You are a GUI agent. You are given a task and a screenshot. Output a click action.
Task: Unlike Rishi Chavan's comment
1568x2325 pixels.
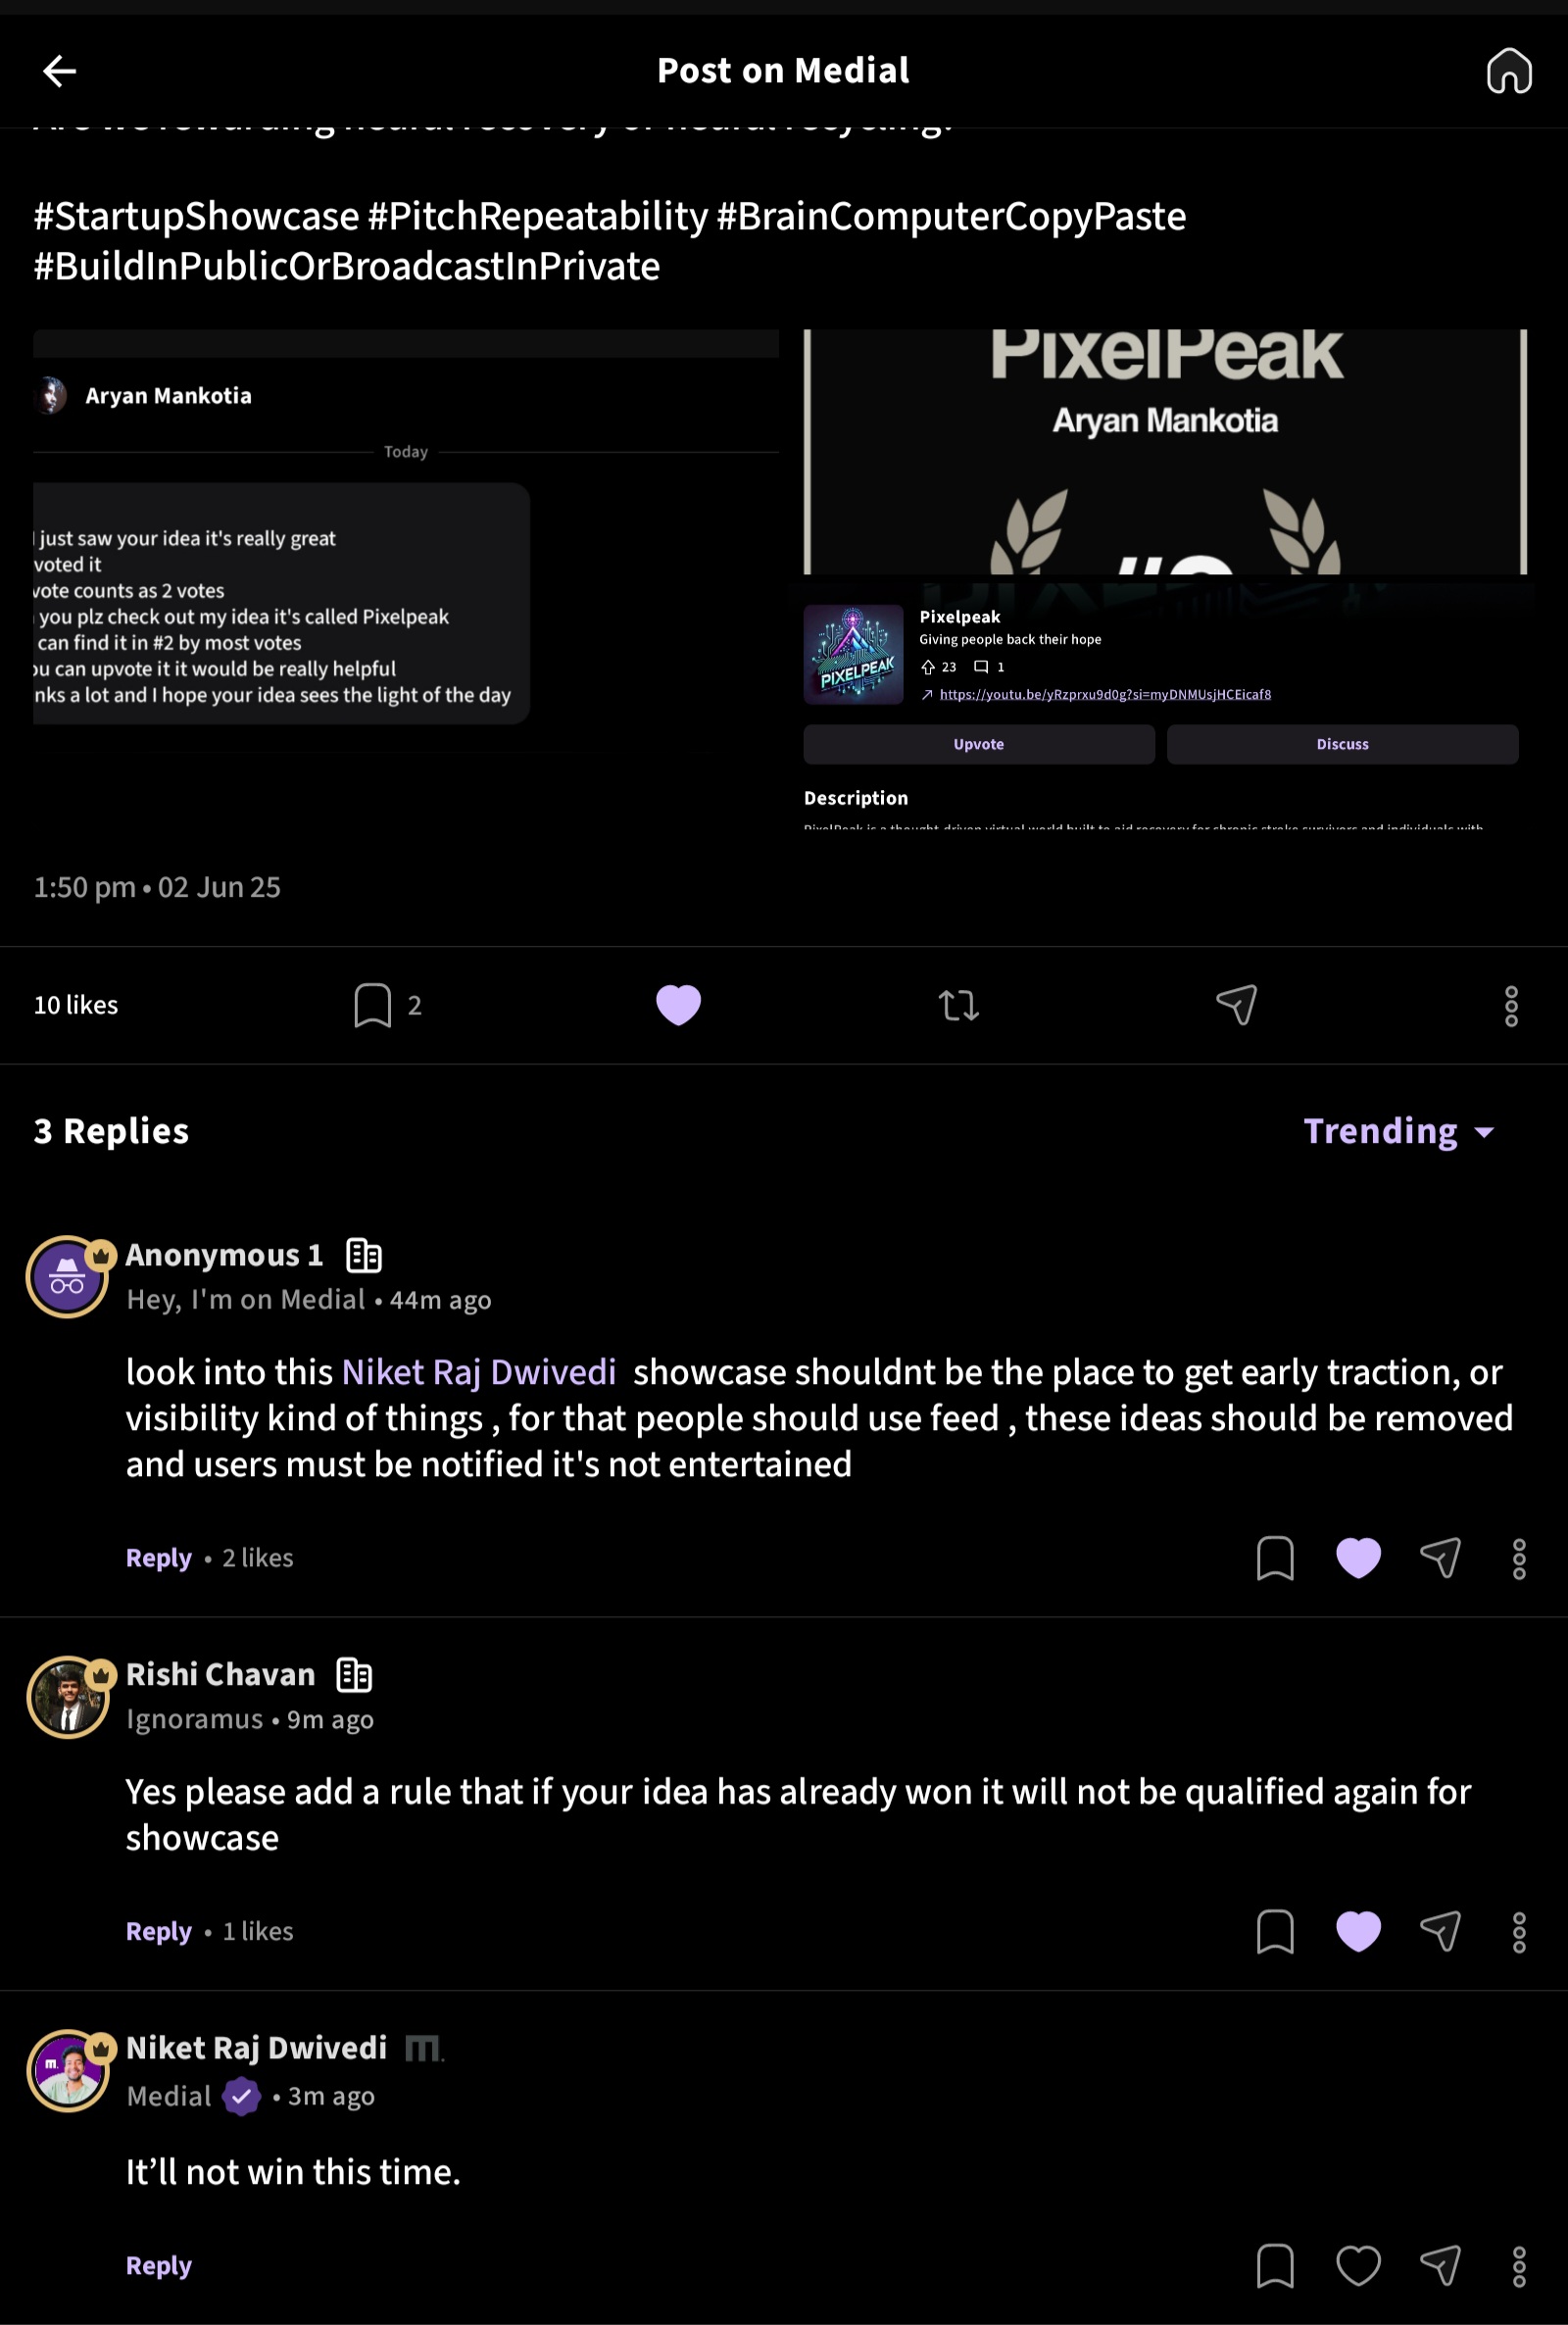point(1358,1931)
